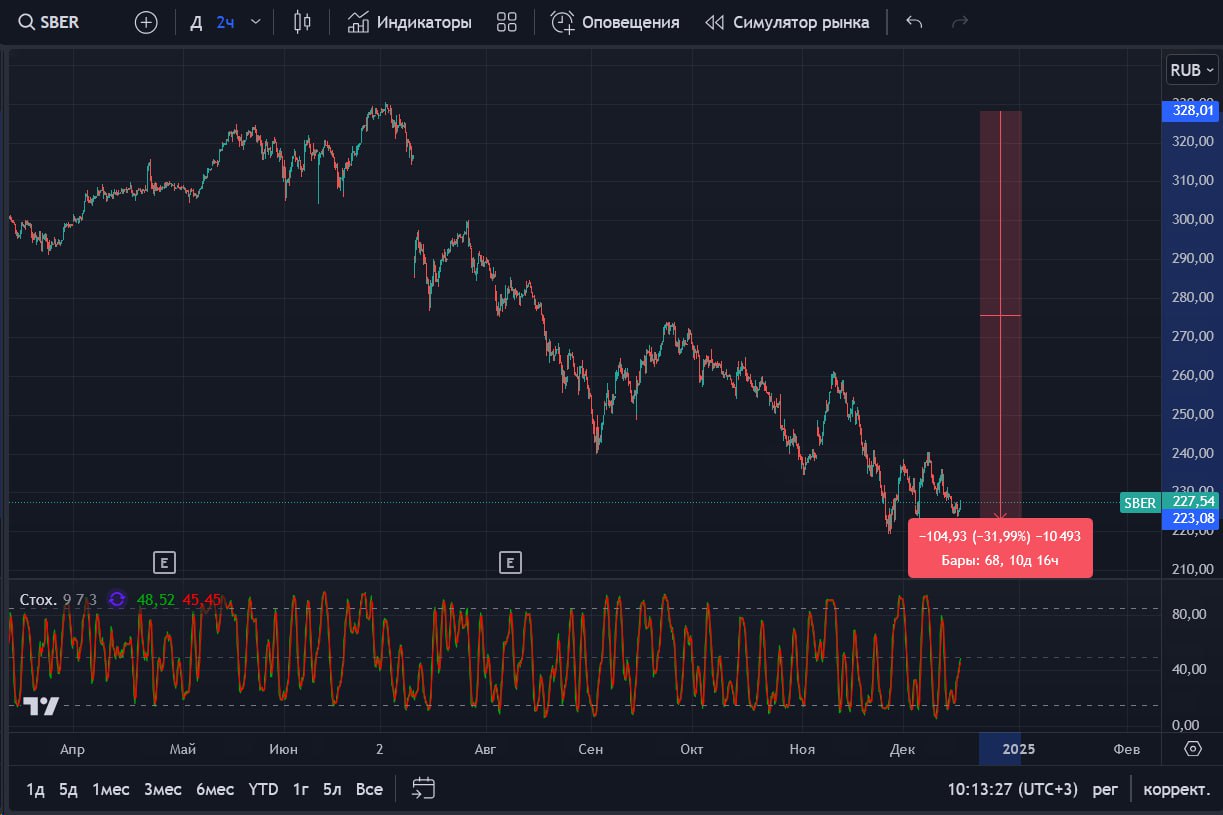Viewport: 1223px width, 815px height.
Task: Undo last chart action
Action: 913,22
